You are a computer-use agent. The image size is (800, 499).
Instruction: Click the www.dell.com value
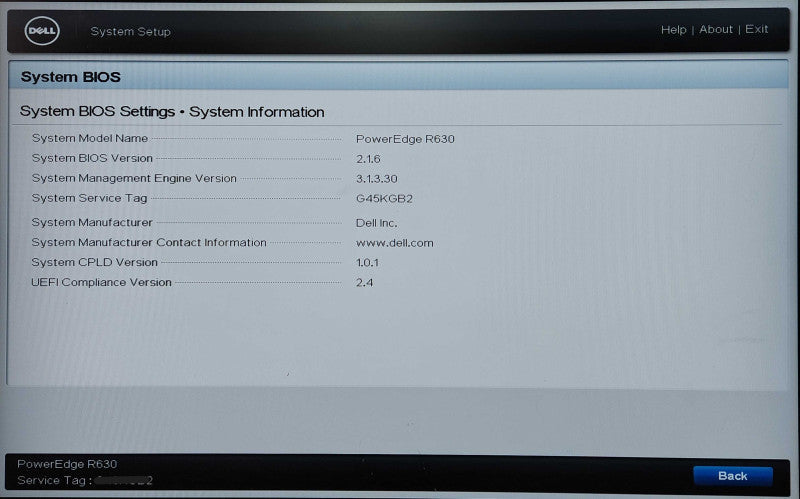point(395,243)
